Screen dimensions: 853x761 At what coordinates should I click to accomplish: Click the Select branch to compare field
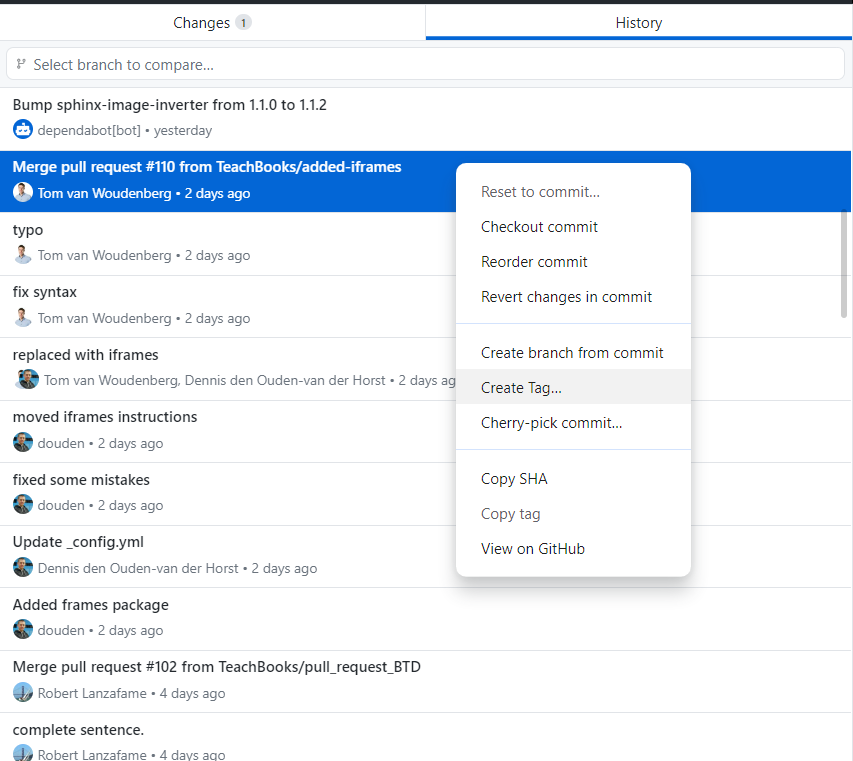[x=425, y=64]
